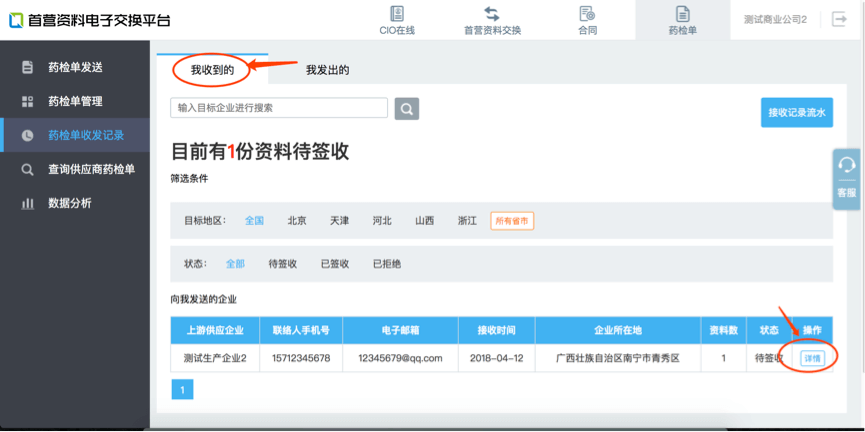Filter status by 已签收

click(x=335, y=264)
